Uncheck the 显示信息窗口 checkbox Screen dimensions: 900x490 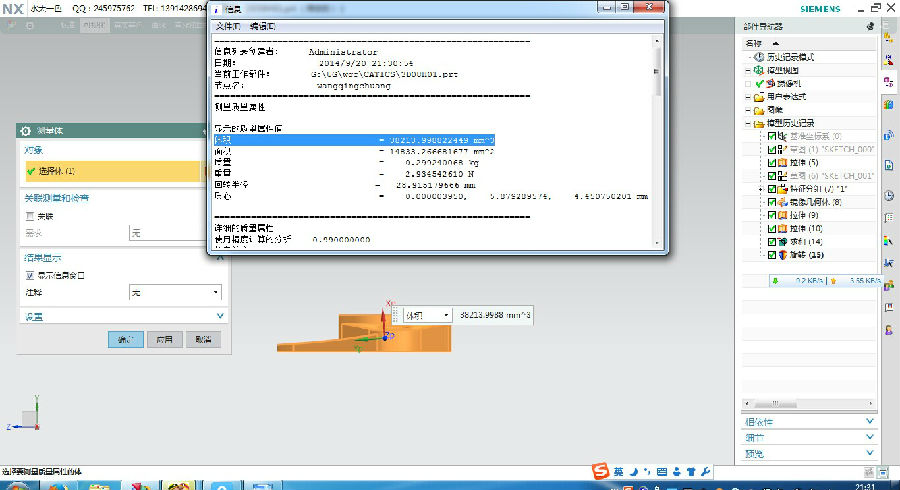click(x=30, y=275)
